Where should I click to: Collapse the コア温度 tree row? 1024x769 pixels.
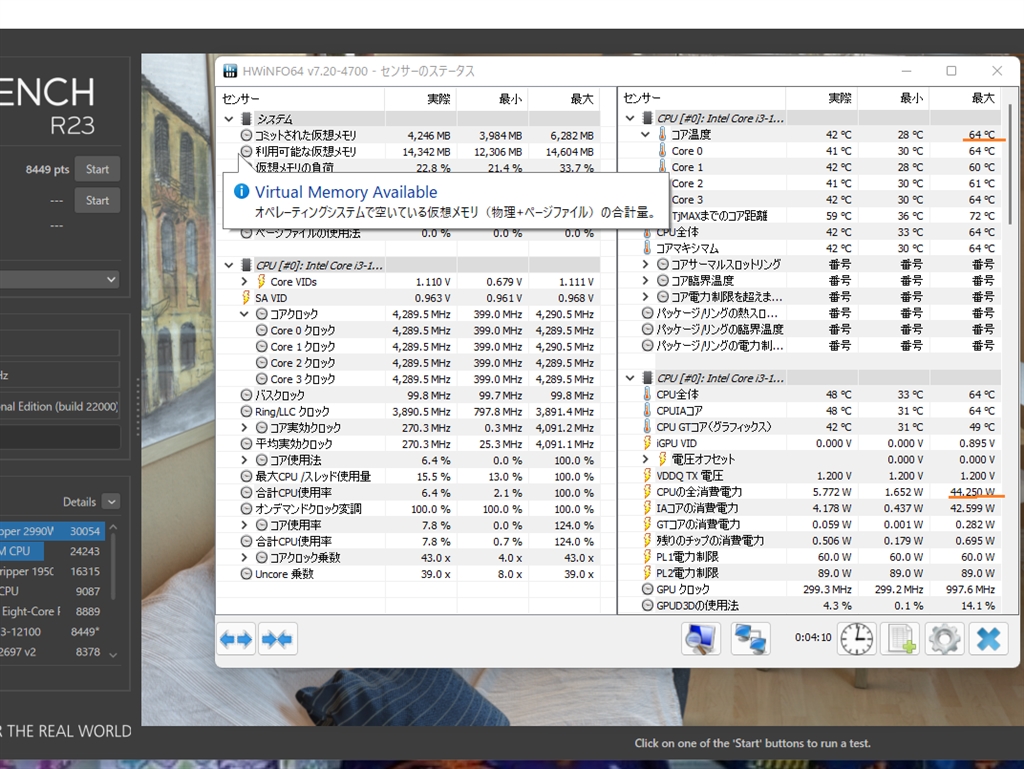645,134
